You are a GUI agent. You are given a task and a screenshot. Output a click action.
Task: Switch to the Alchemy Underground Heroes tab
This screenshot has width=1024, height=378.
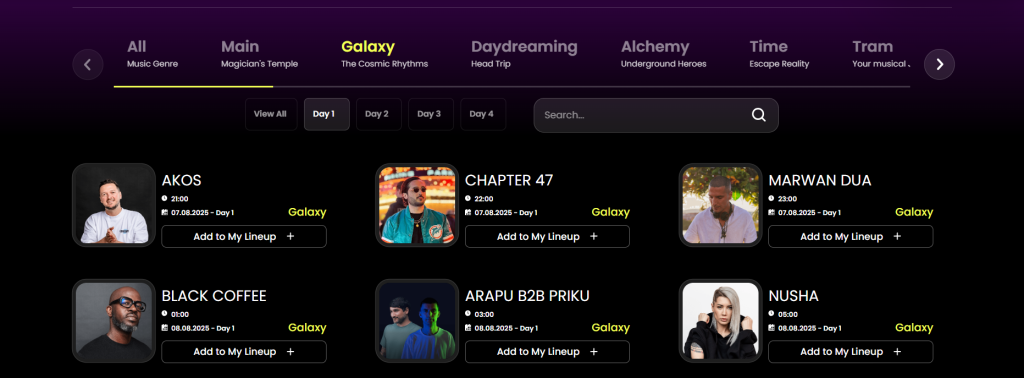pos(663,54)
